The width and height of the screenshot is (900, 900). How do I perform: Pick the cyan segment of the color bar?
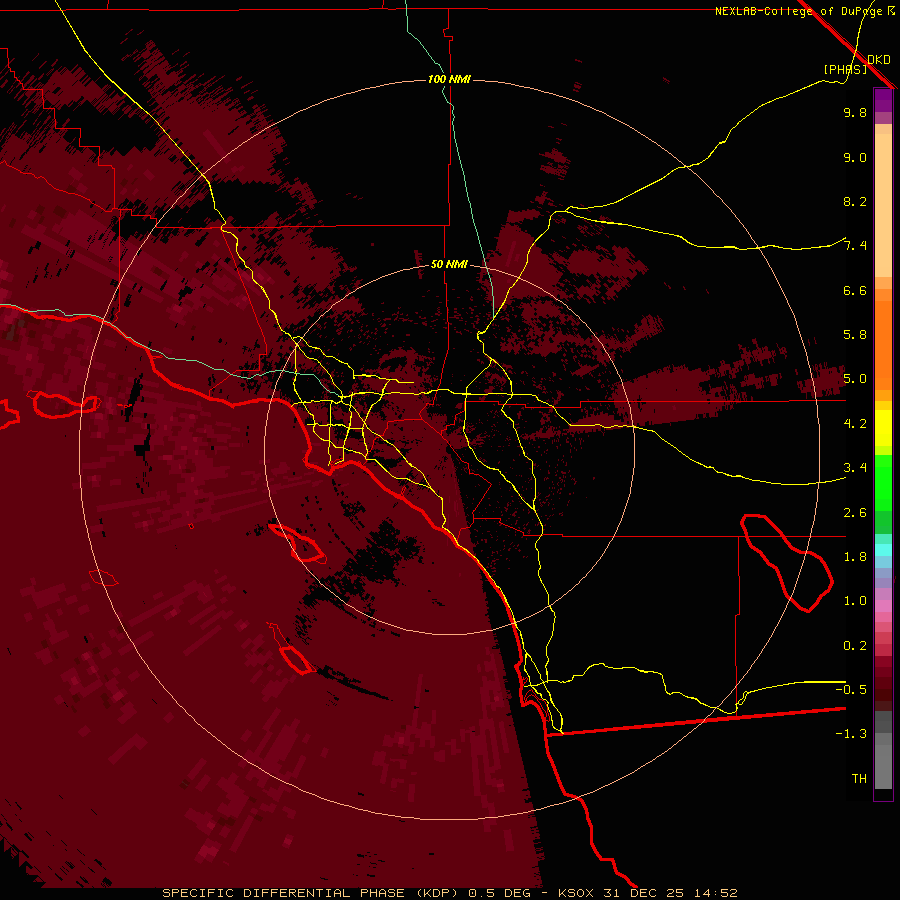coord(883,550)
